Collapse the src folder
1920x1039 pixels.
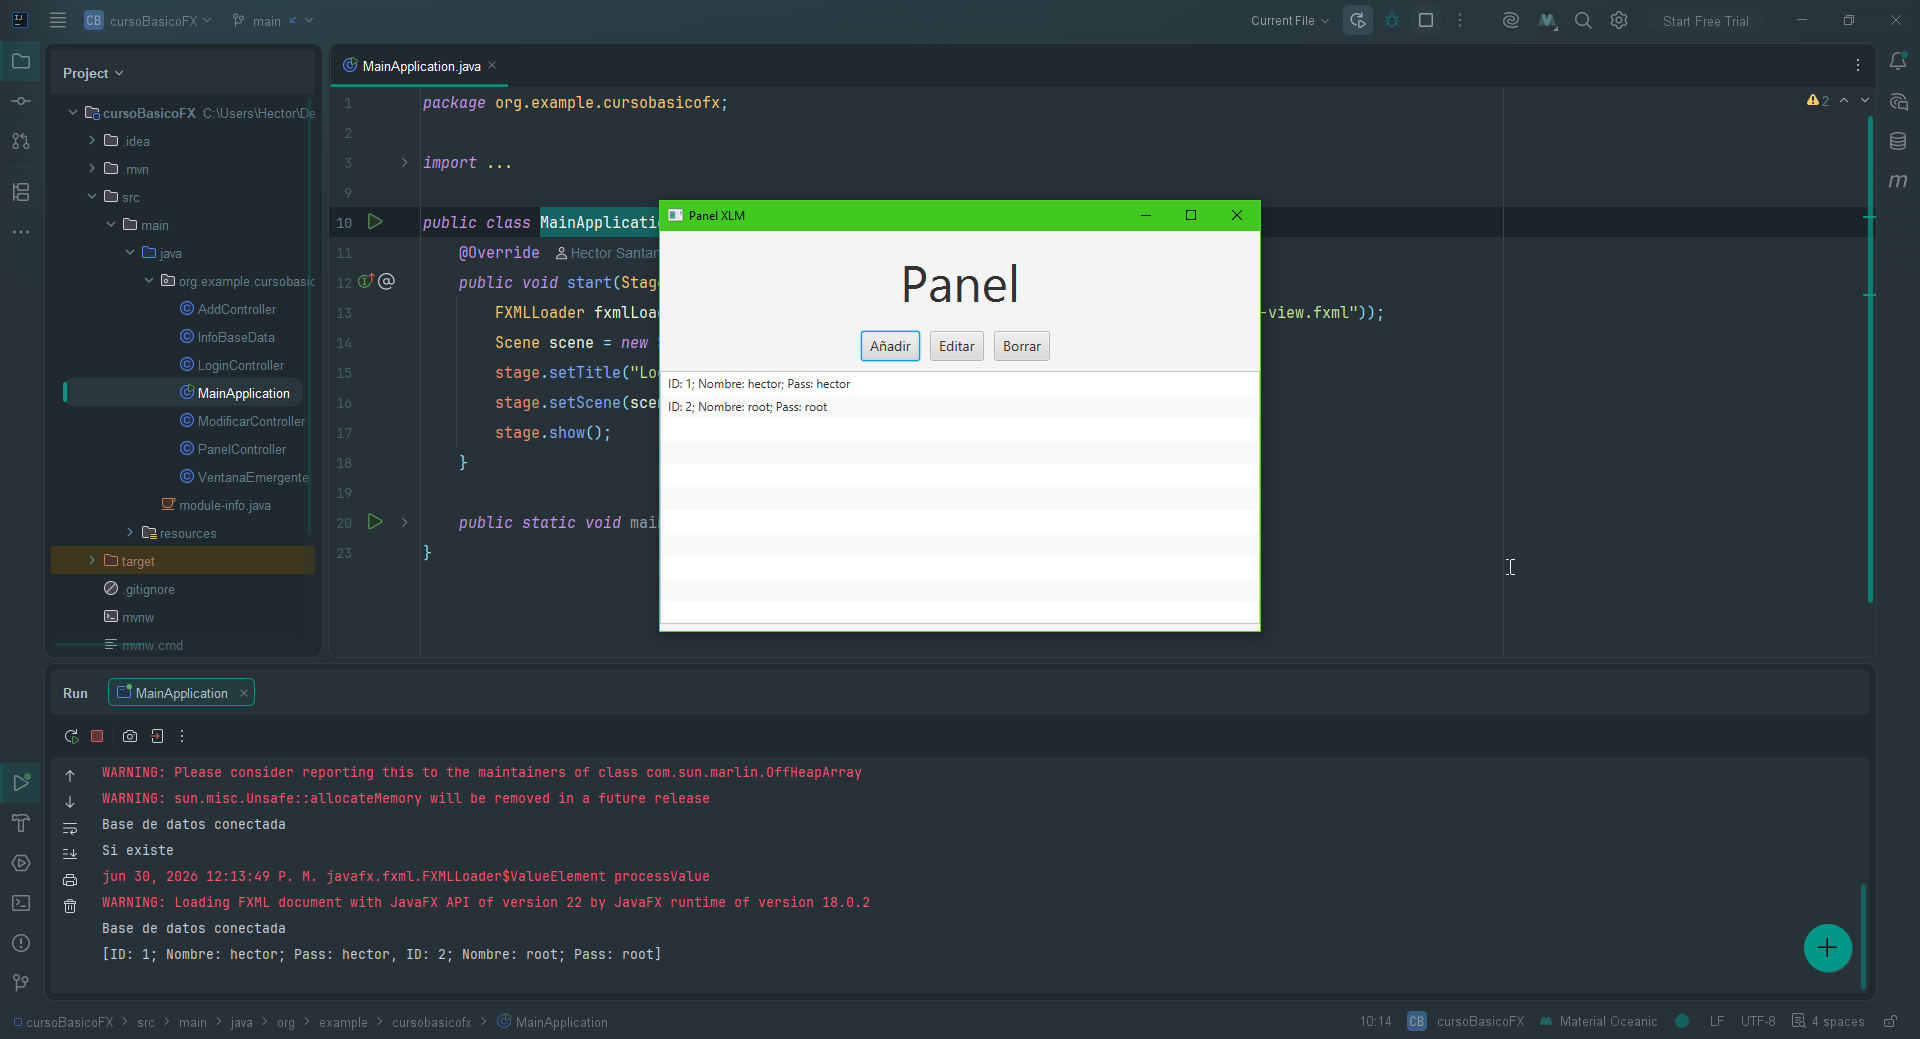[x=92, y=197]
